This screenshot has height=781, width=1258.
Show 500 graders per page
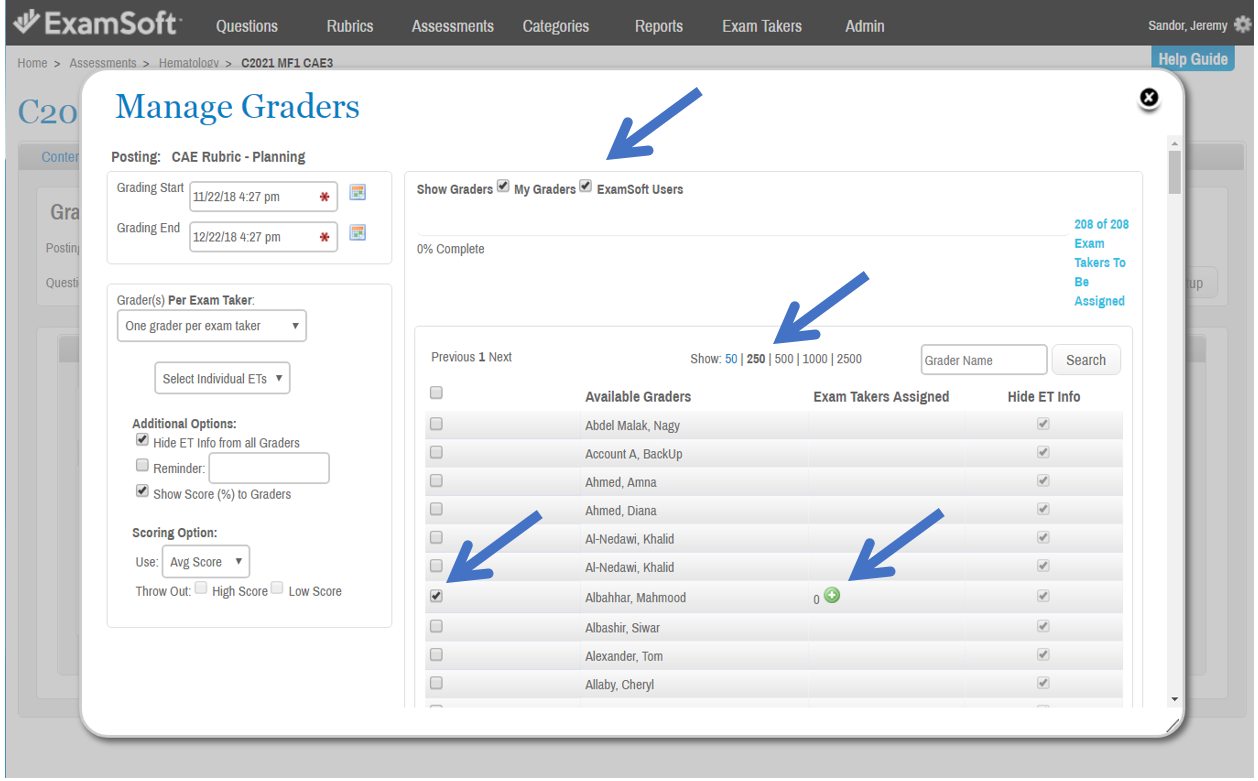click(784, 359)
